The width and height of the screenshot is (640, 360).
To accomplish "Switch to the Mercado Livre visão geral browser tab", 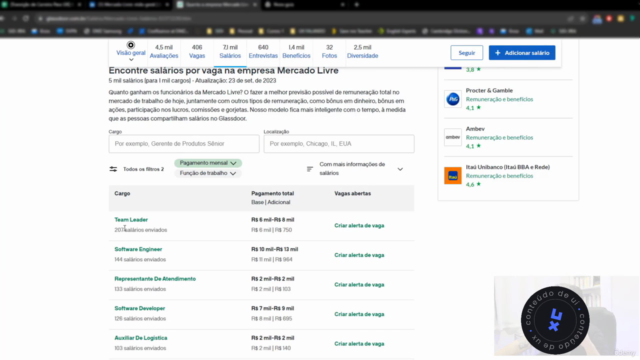I will 129,4.
